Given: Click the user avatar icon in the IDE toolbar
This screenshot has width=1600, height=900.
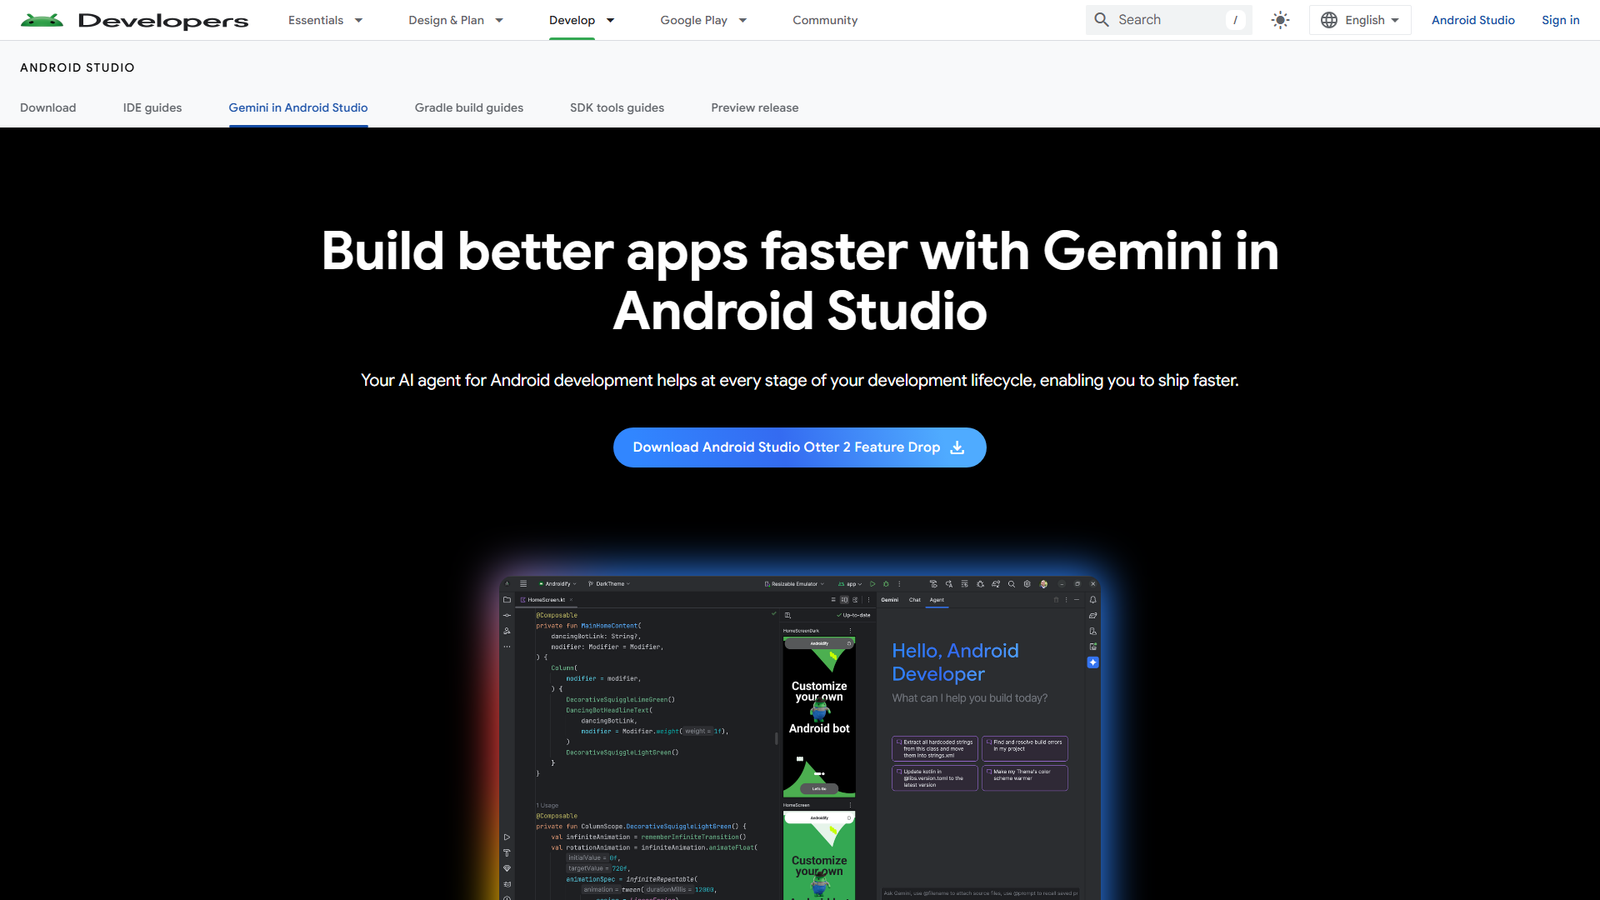Looking at the screenshot, I should tap(1044, 584).
